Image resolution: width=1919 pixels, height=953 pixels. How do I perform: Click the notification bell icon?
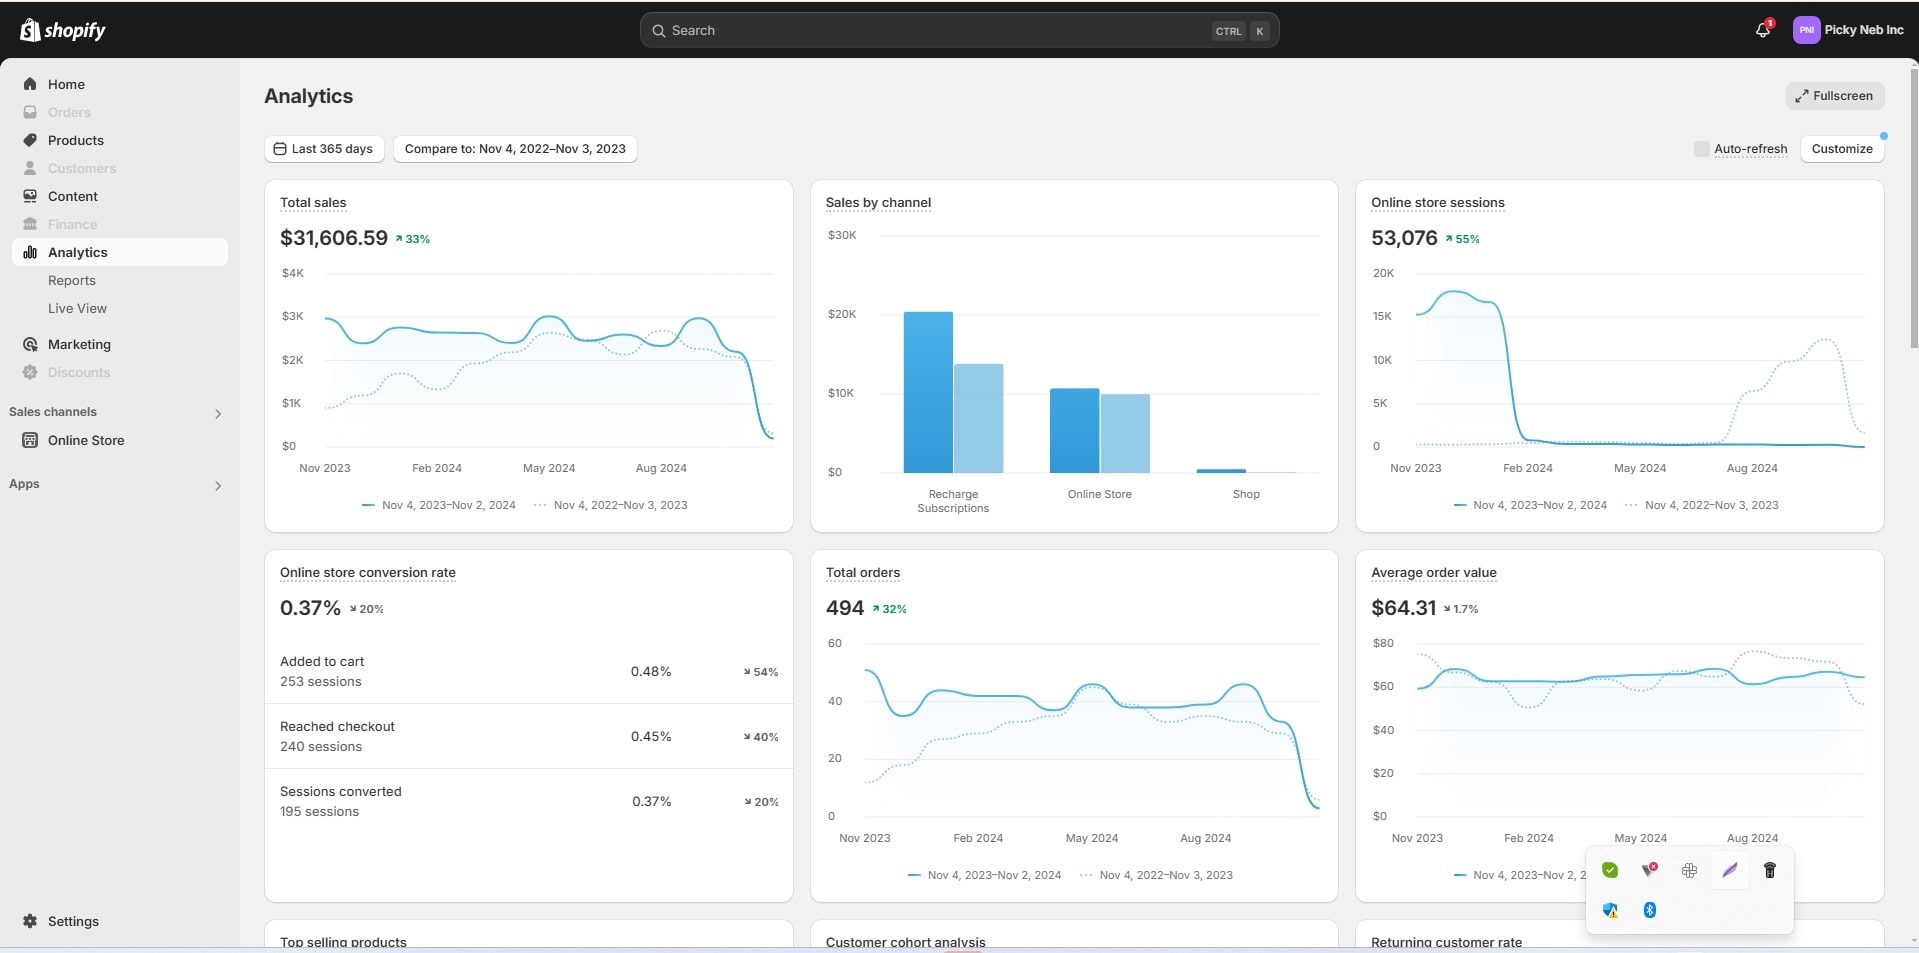point(1762,30)
